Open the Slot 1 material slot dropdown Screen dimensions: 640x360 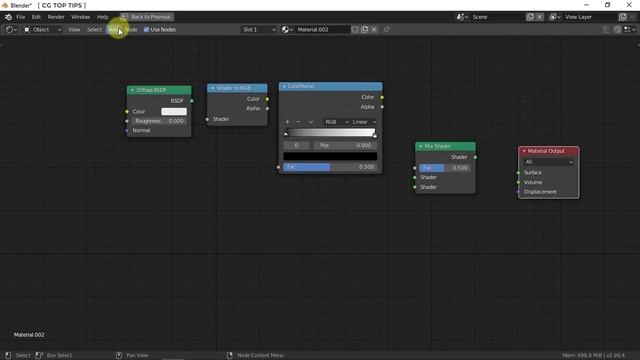click(x=259, y=30)
